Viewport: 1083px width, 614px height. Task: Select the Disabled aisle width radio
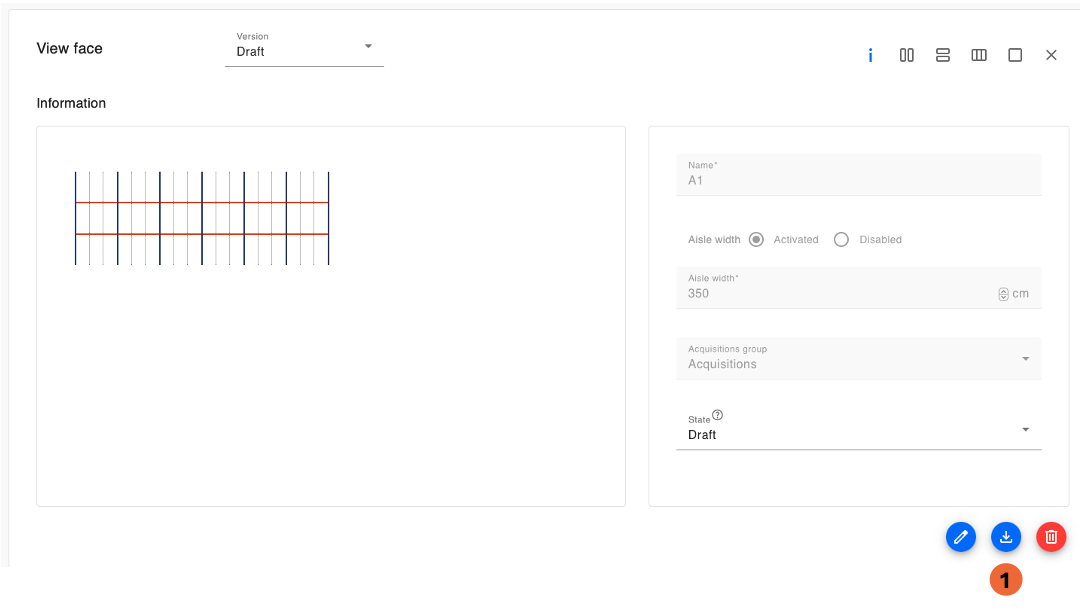coord(841,240)
